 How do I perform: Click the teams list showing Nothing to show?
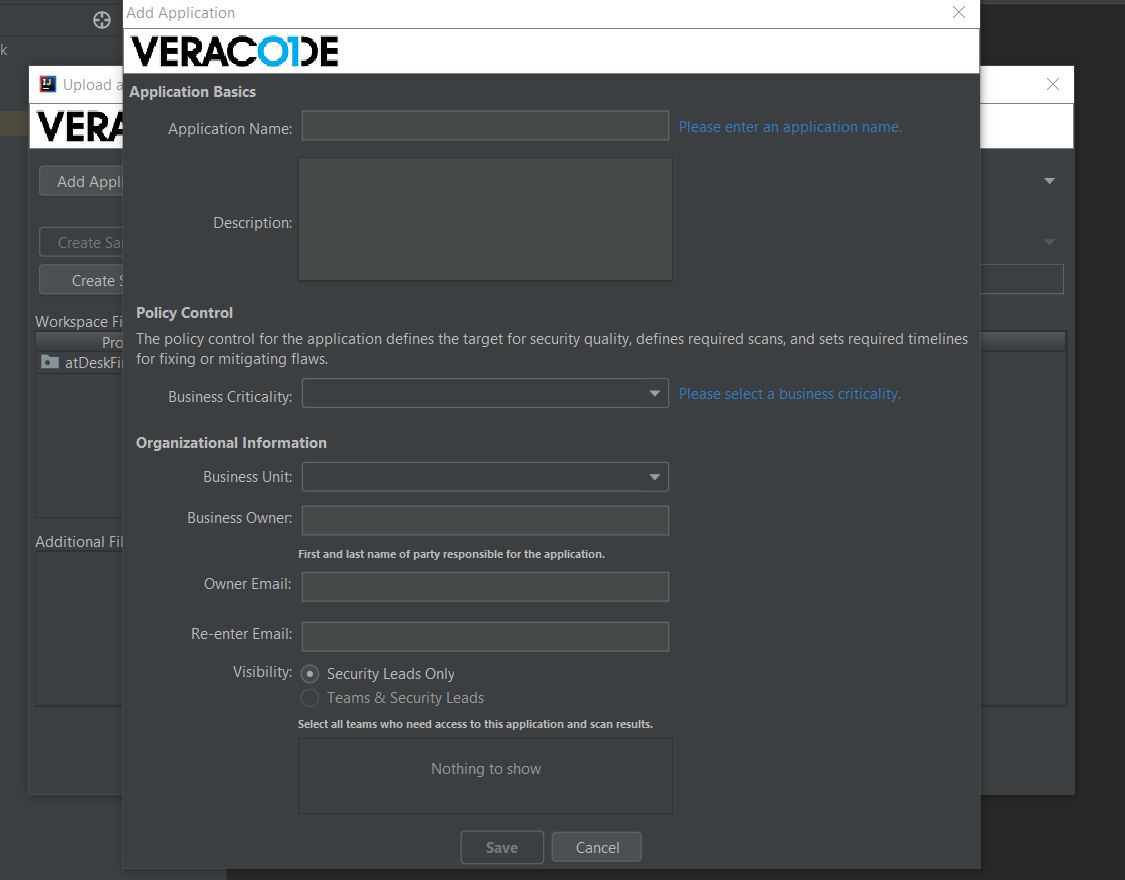(485, 776)
